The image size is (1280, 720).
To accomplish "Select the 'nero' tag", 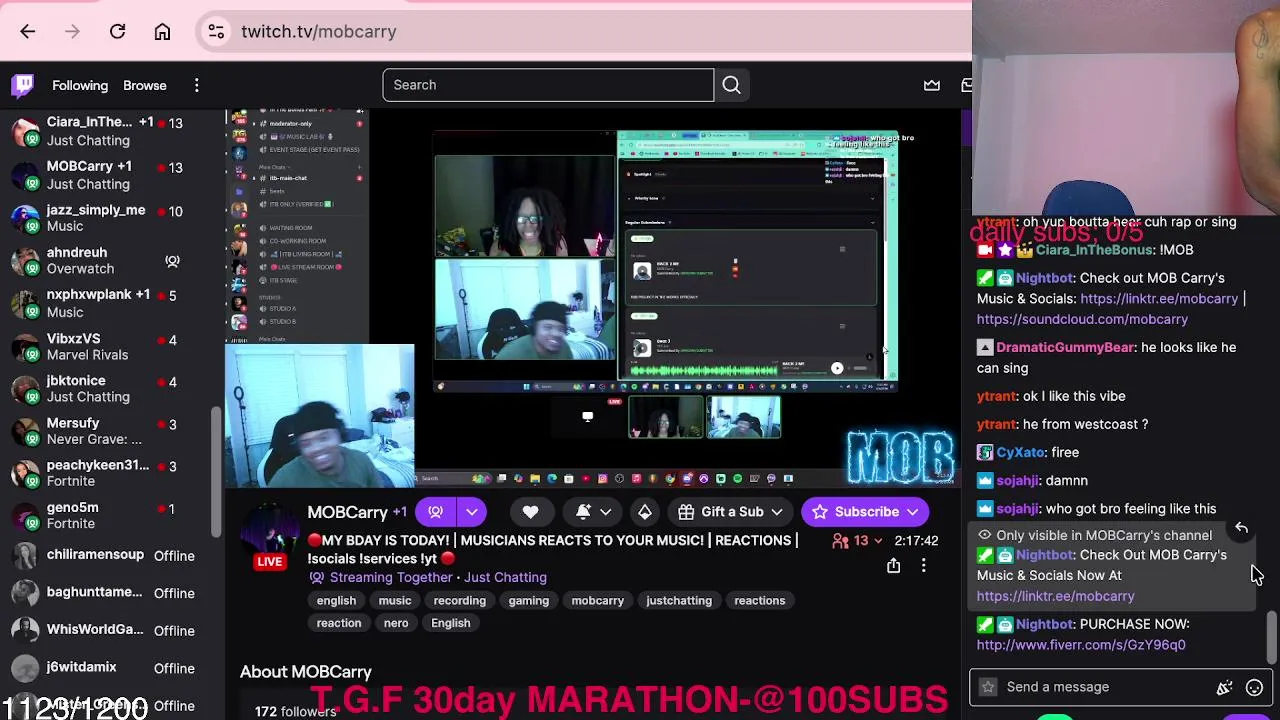I will coord(396,623).
